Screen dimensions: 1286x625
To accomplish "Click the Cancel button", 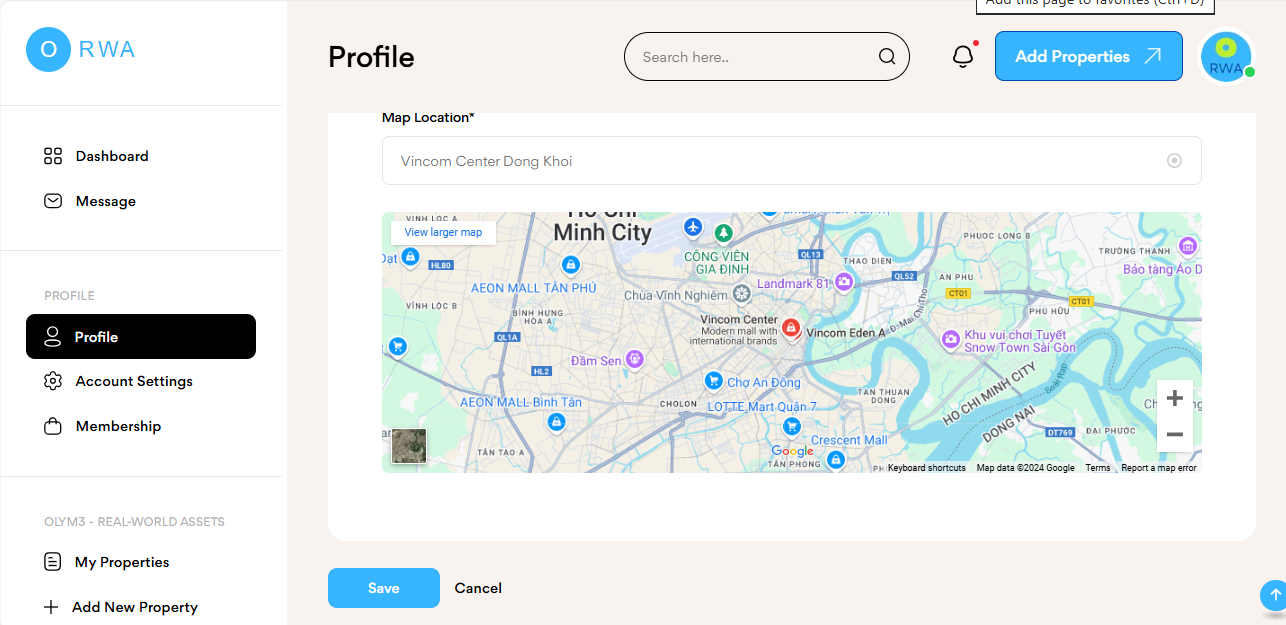I will click(x=478, y=588).
